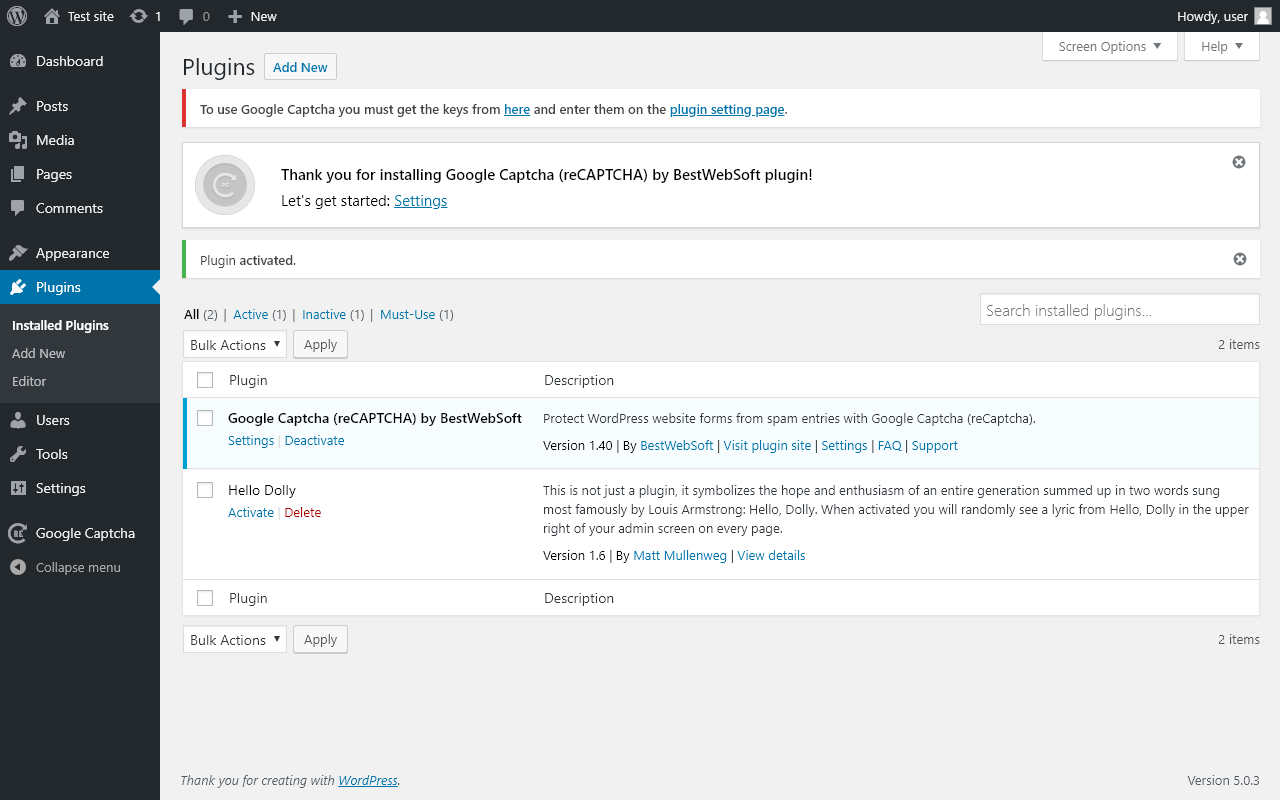
Task: Tick the Hello Dolly plugin checkbox
Action: (x=205, y=490)
